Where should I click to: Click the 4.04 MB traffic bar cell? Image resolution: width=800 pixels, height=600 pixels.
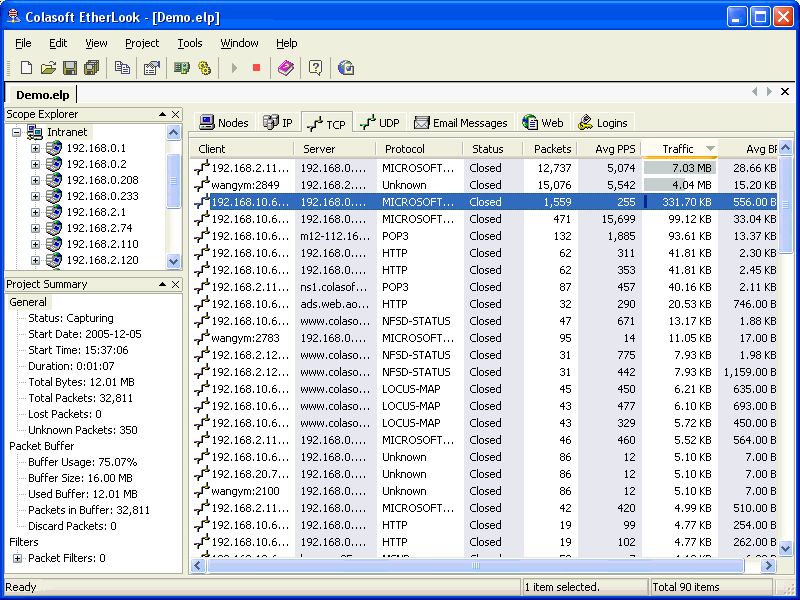coord(680,185)
